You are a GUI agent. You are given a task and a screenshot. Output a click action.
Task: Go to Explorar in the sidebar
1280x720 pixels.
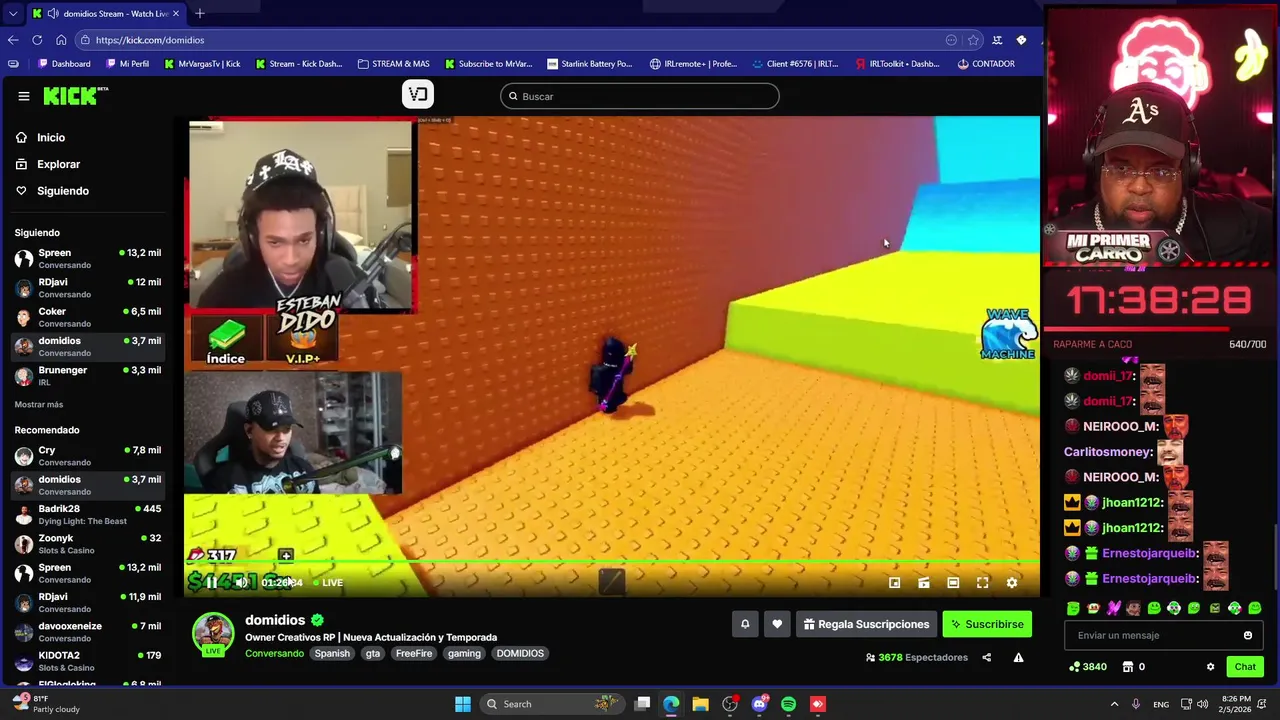58,164
